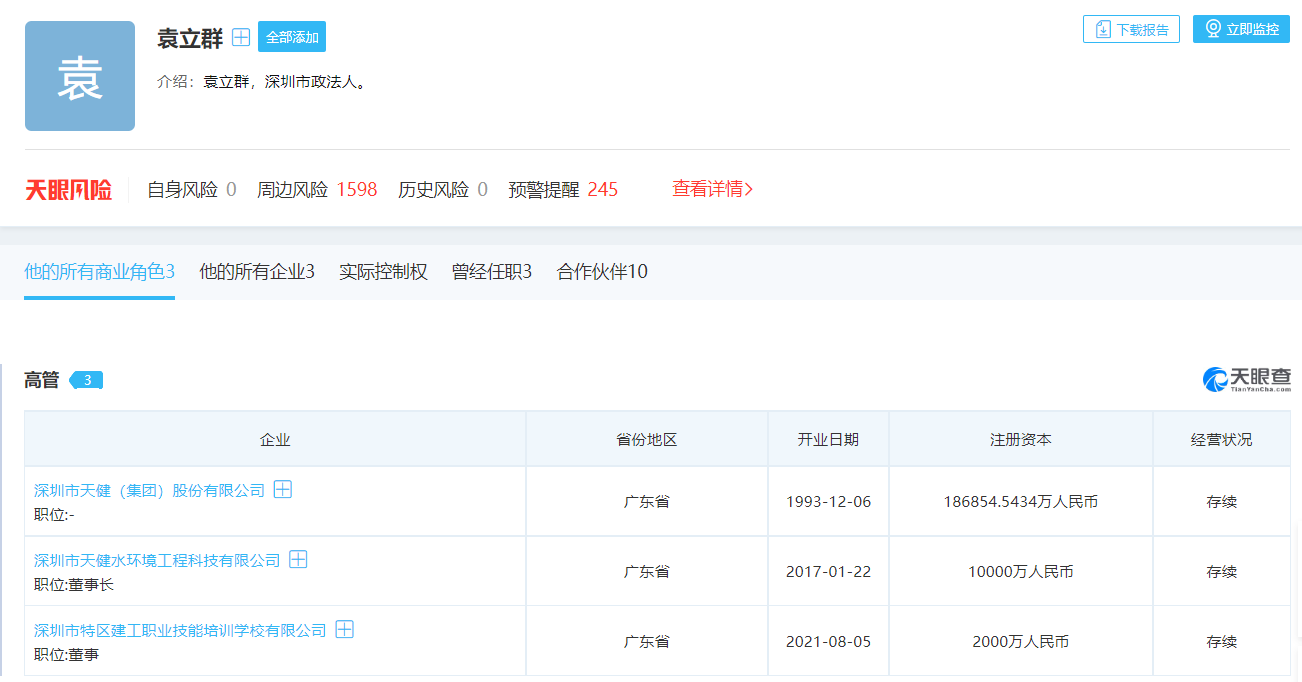Click the plus icon next to 袁立群 name
The width and height of the screenshot is (1302, 682).
241,38
